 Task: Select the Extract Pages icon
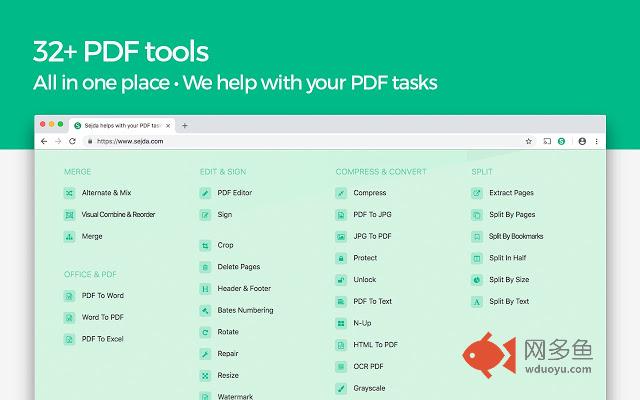click(477, 192)
